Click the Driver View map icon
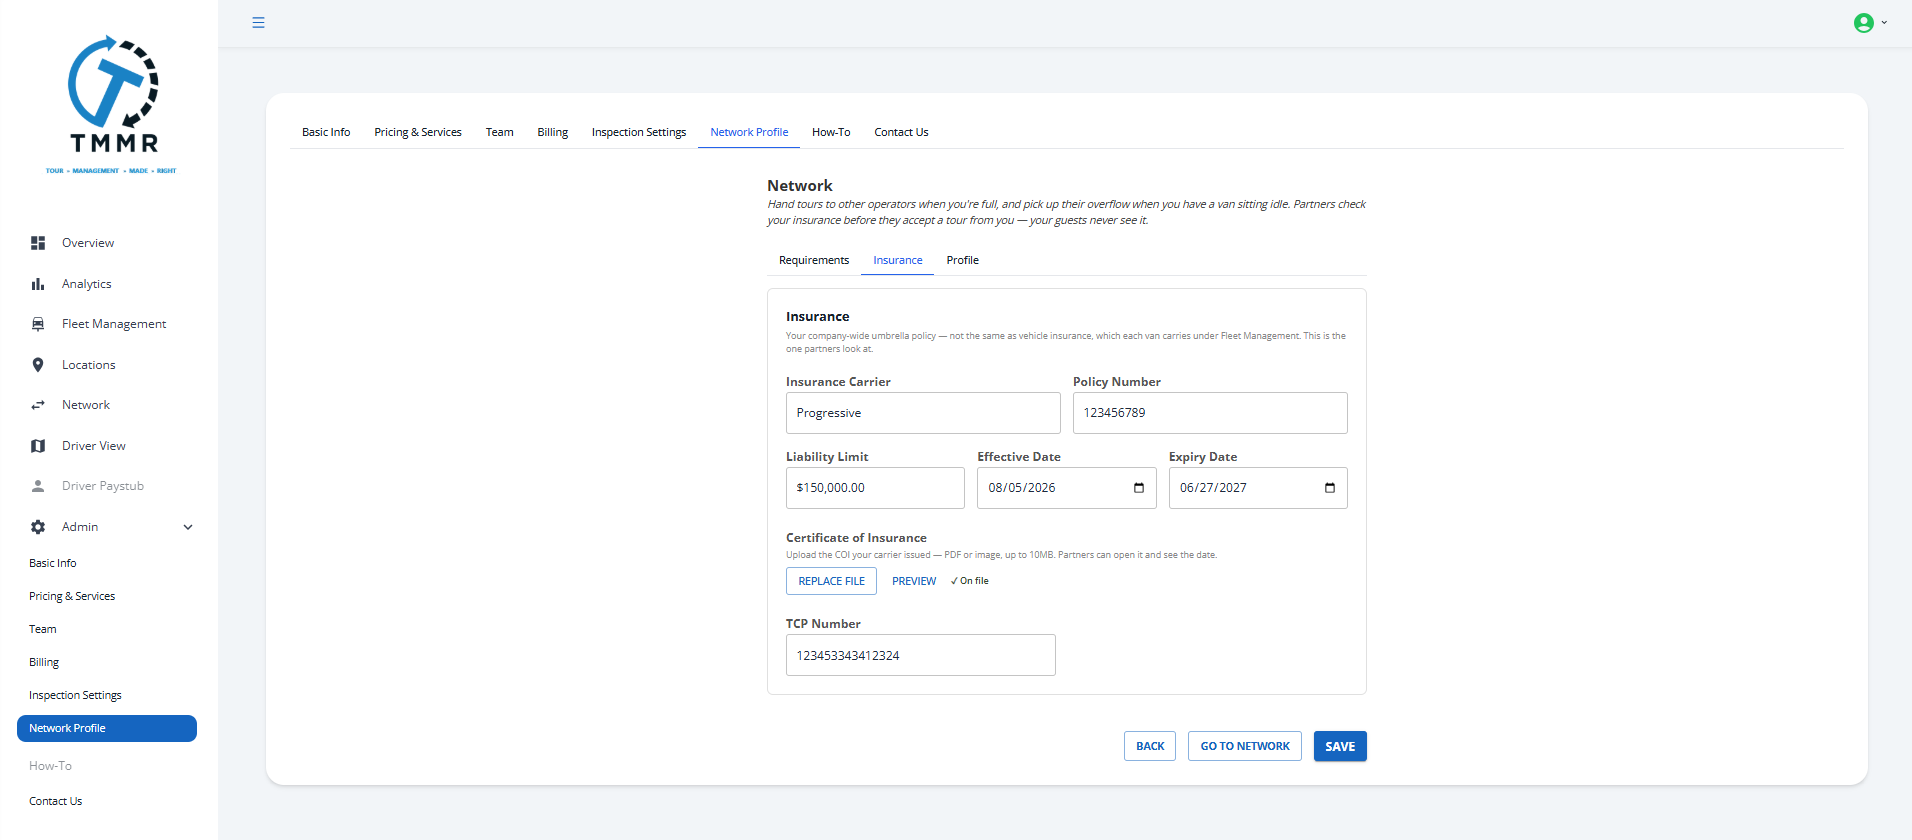Image resolution: width=1912 pixels, height=840 pixels. (x=38, y=446)
